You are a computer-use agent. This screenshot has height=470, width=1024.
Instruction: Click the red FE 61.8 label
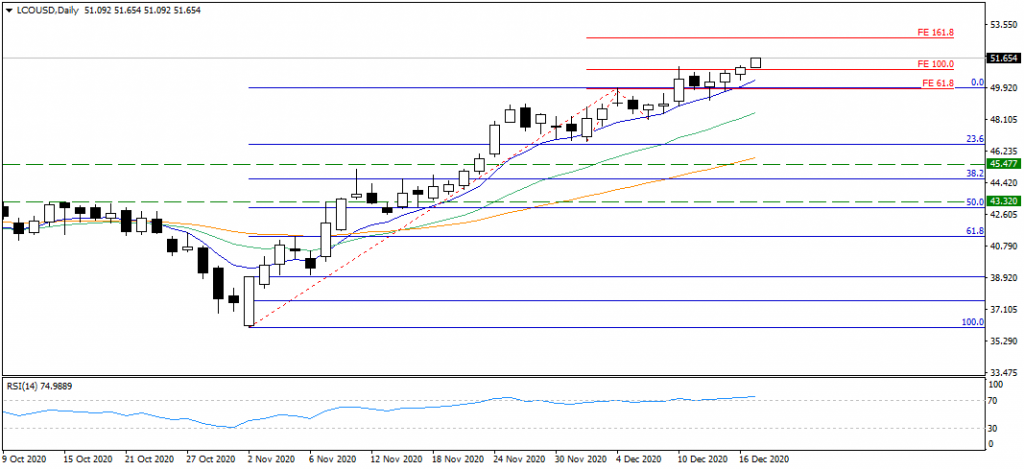(x=936, y=82)
